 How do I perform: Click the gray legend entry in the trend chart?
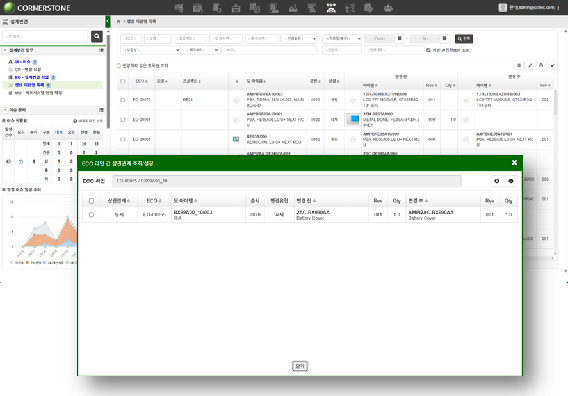(17, 263)
